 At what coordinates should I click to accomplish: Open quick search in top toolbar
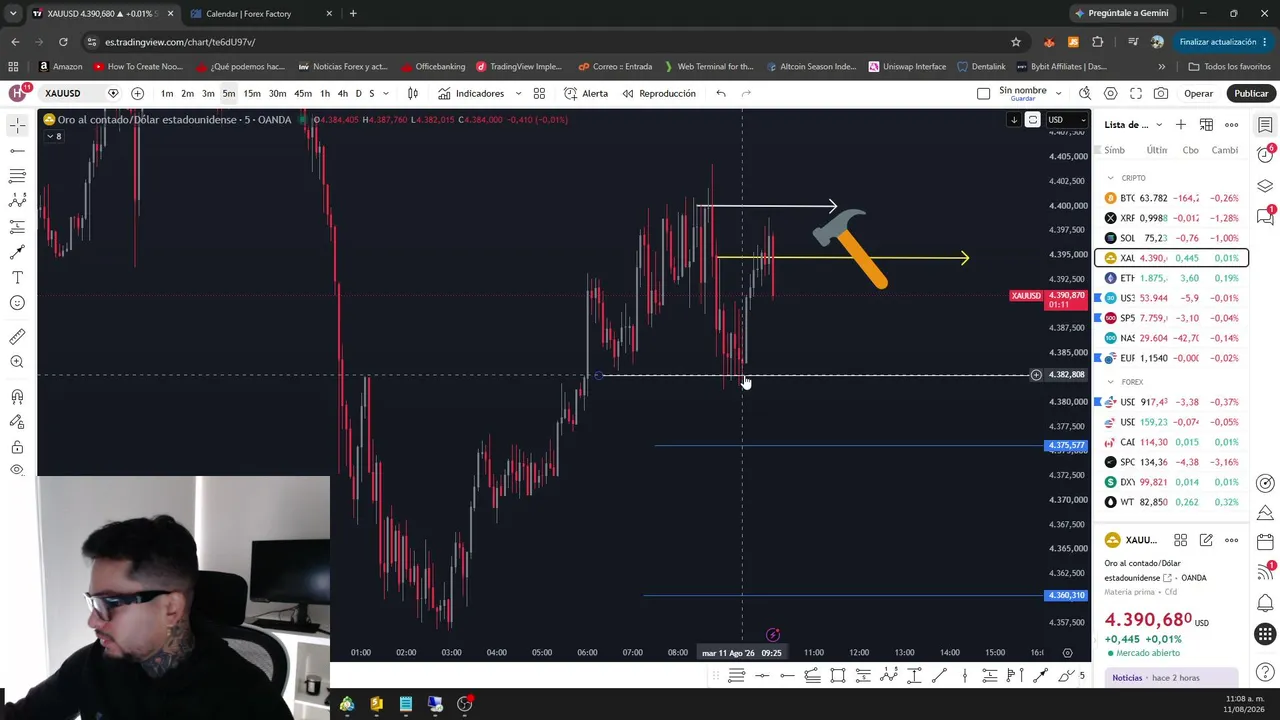[1085, 93]
